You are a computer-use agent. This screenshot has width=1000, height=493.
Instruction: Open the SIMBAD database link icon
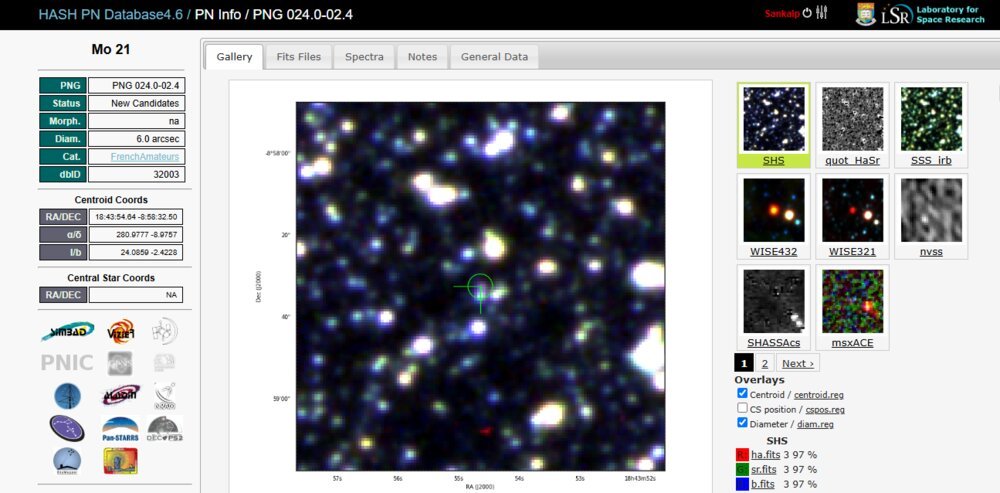67,331
